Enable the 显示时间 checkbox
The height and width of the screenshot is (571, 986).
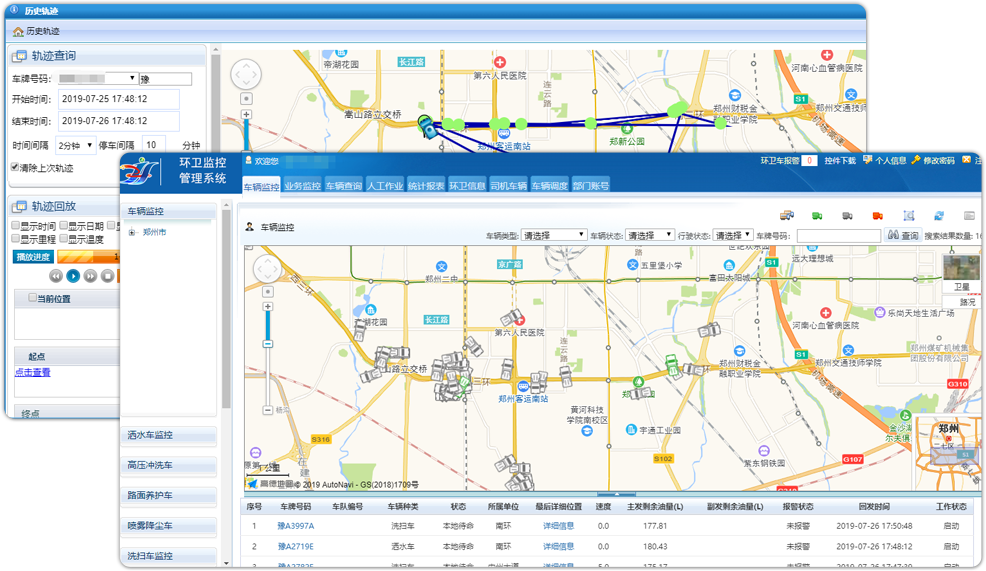(16, 226)
